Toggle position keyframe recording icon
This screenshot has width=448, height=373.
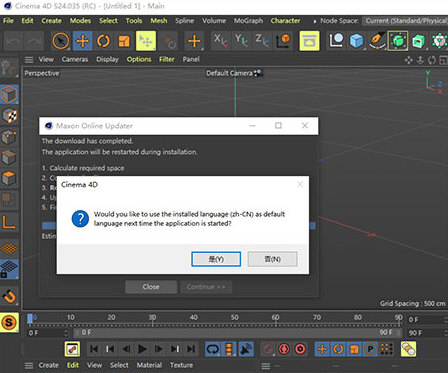point(322,349)
